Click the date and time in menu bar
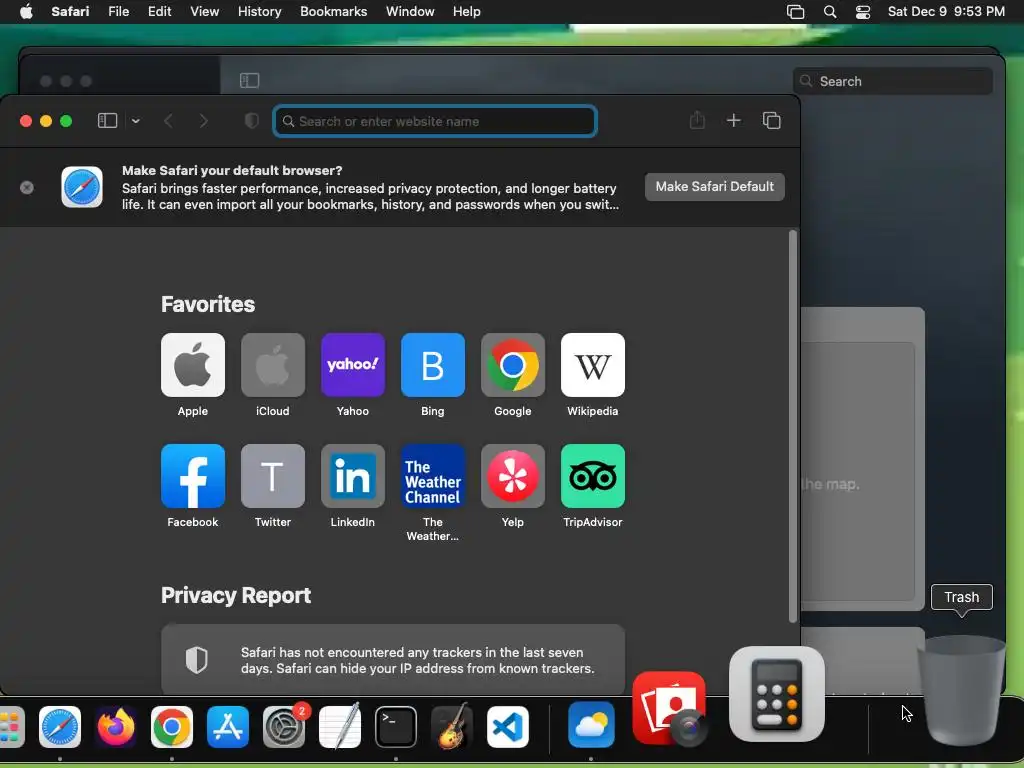The width and height of the screenshot is (1024, 768). point(946,12)
